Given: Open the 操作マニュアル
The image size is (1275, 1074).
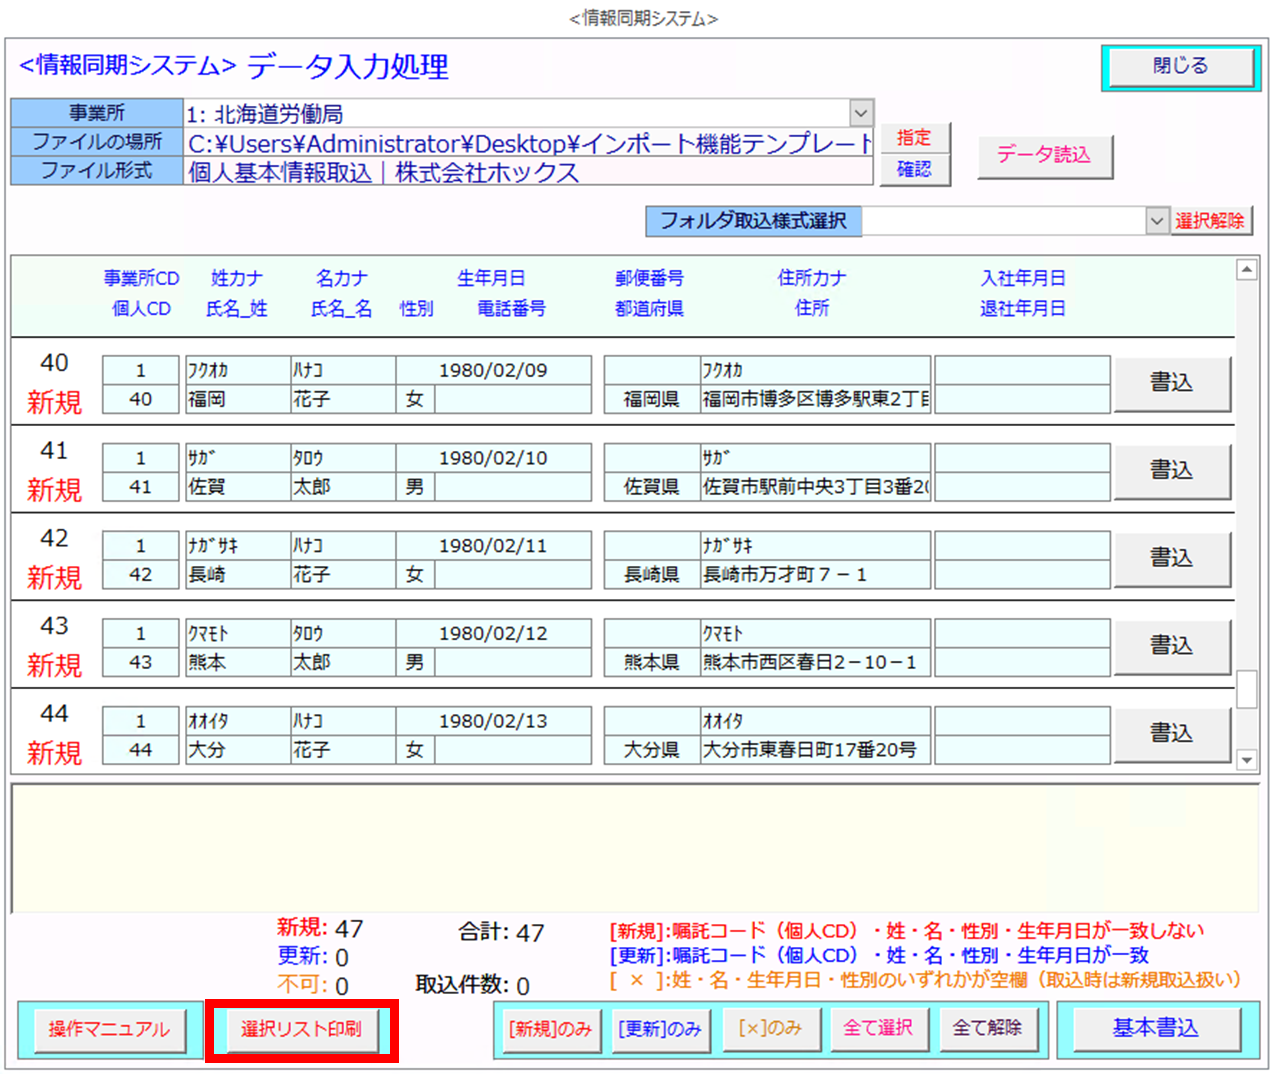Looking at the screenshot, I should point(109,1029).
